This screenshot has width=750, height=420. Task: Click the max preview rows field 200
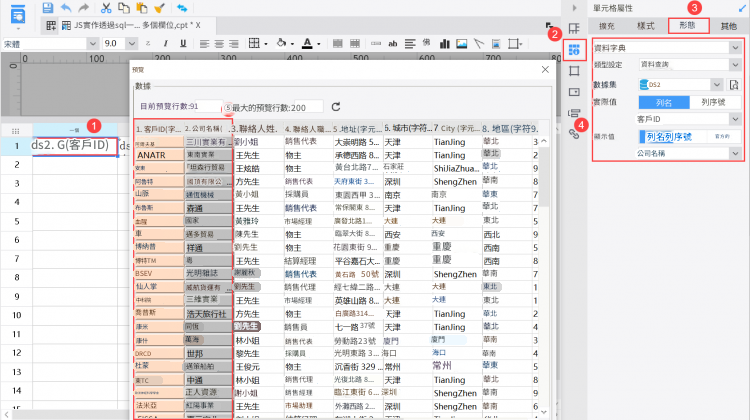pos(308,108)
